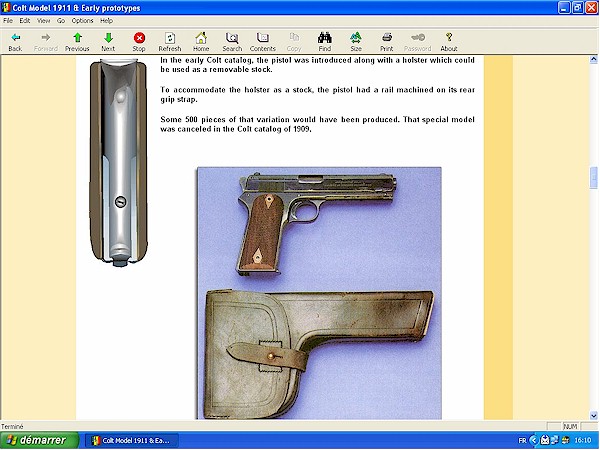Open the File menu
This screenshot has height=450, width=600.
[8, 21]
